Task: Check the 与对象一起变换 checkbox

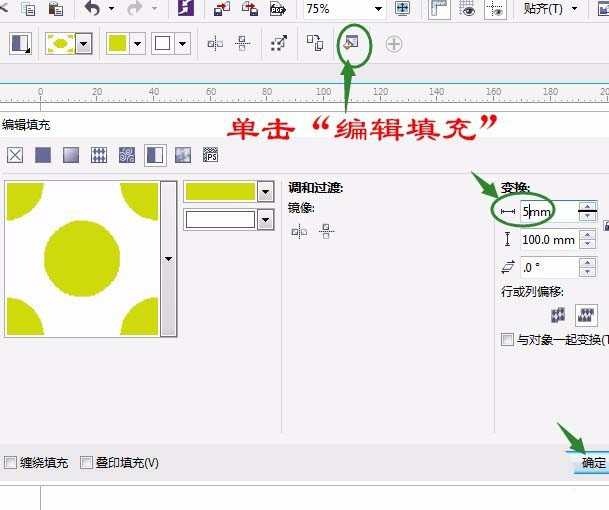Action: (508, 340)
